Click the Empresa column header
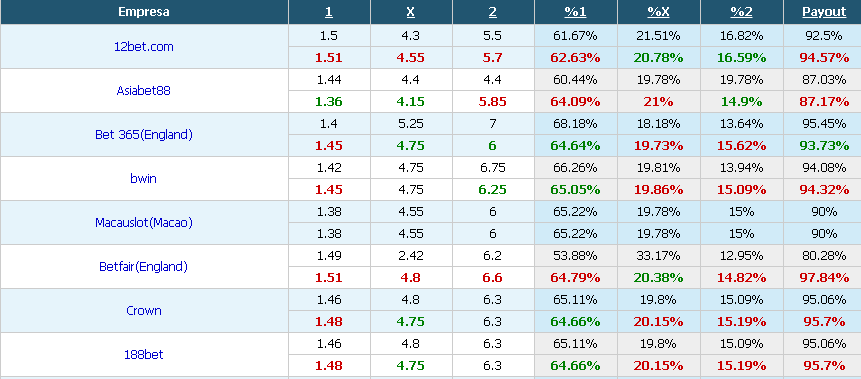The image size is (861, 379). tap(144, 12)
